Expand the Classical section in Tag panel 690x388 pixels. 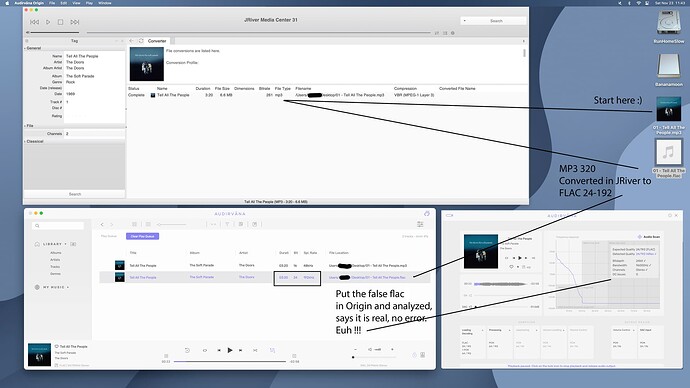click(x=34, y=141)
